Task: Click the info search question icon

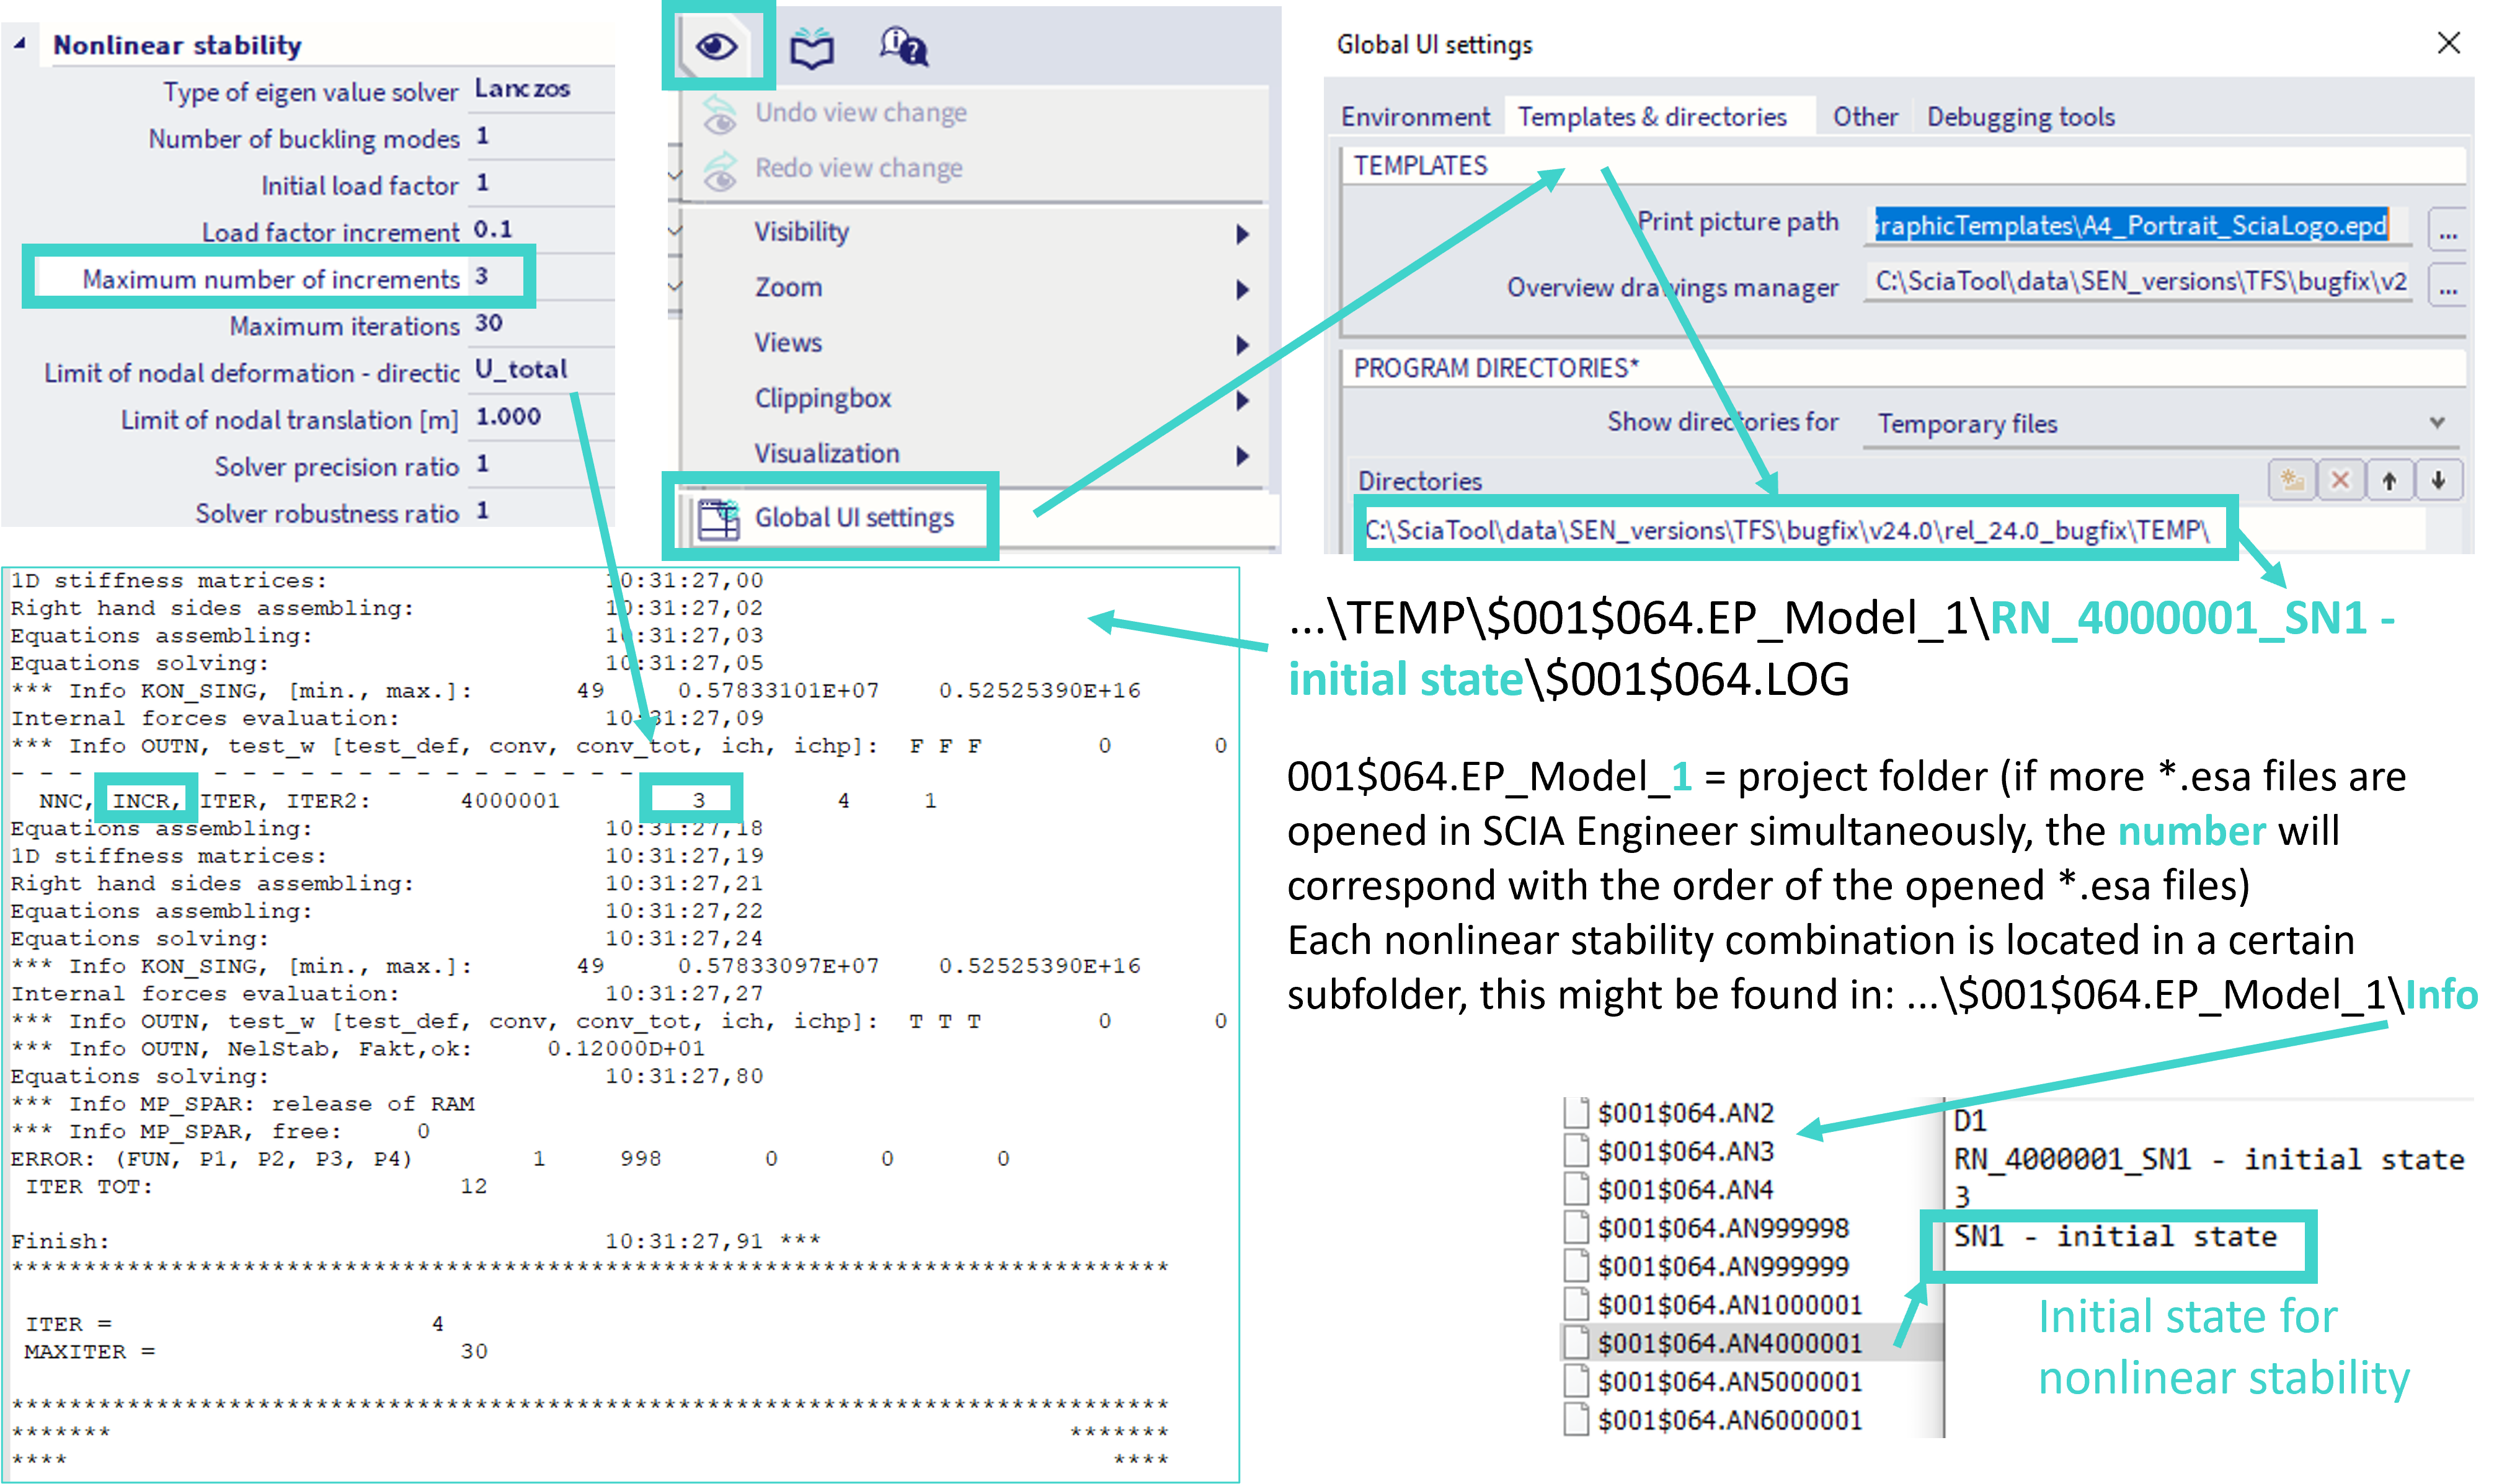Action: pyautogui.click(x=903, y=46)
